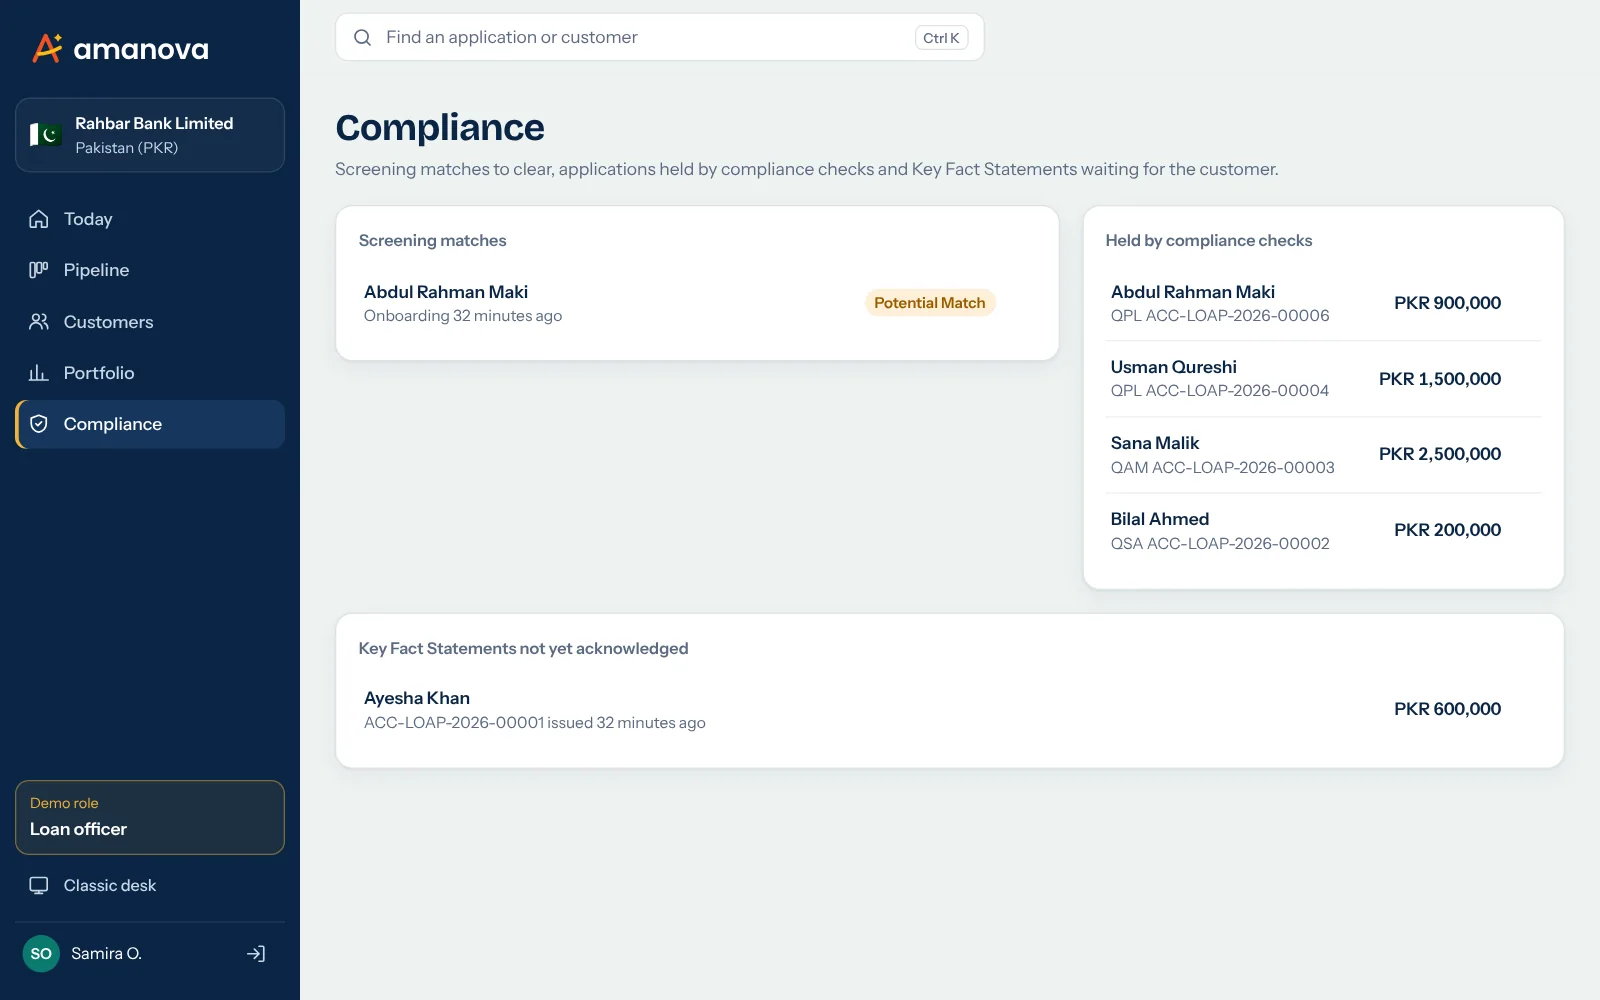Click Onboarding 32 minutes ago text
The image size is (1600, 1000).
pyautogui.click(x=463, y=316)
